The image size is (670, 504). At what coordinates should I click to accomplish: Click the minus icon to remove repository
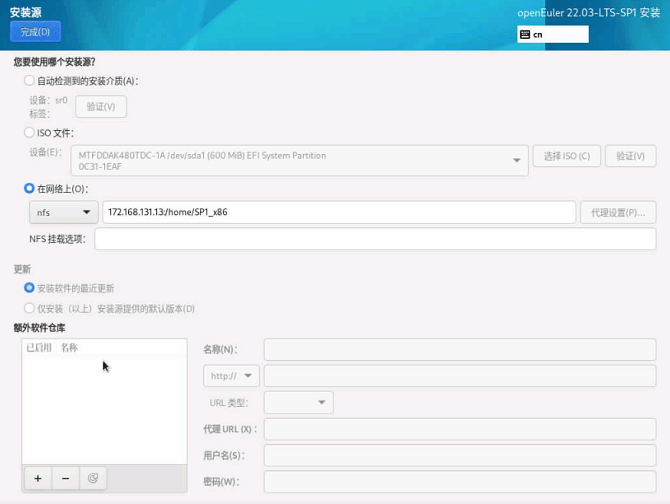(x=65, y=478)
